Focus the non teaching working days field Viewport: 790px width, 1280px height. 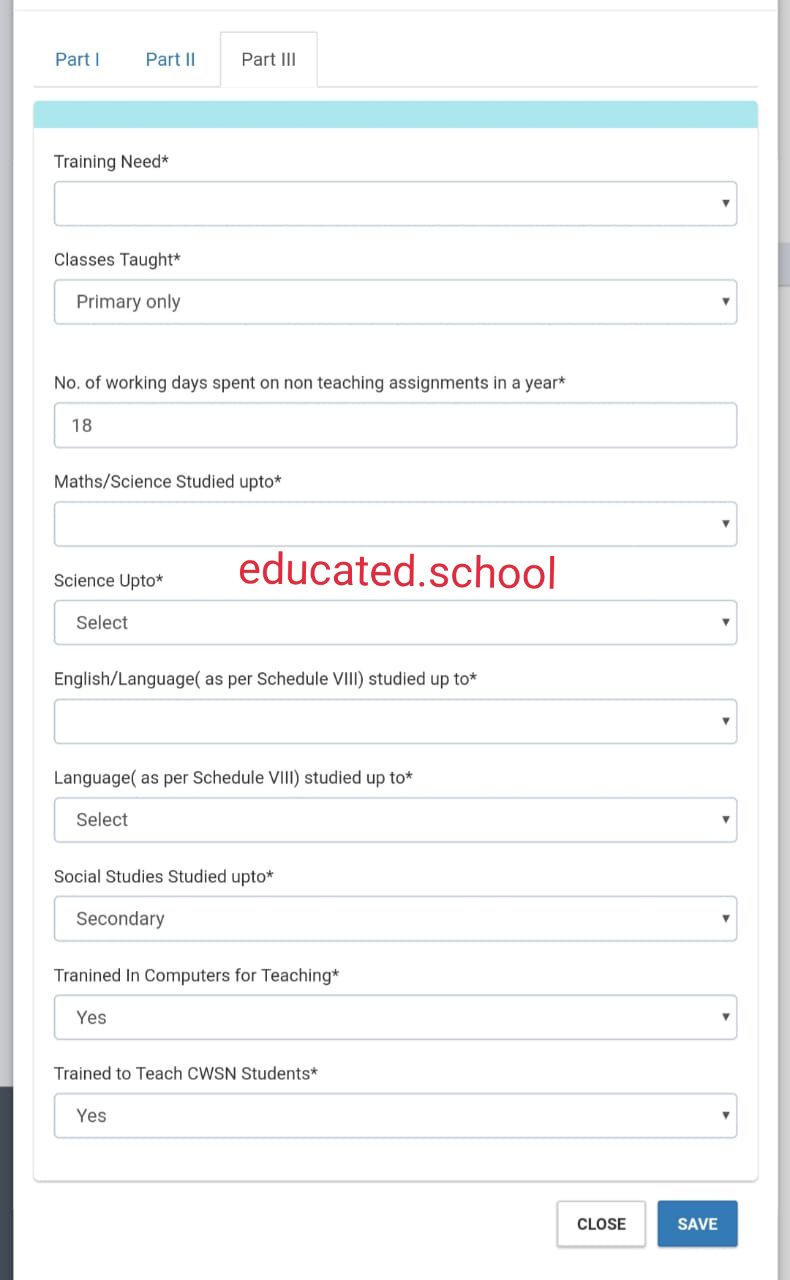[395, 425]
